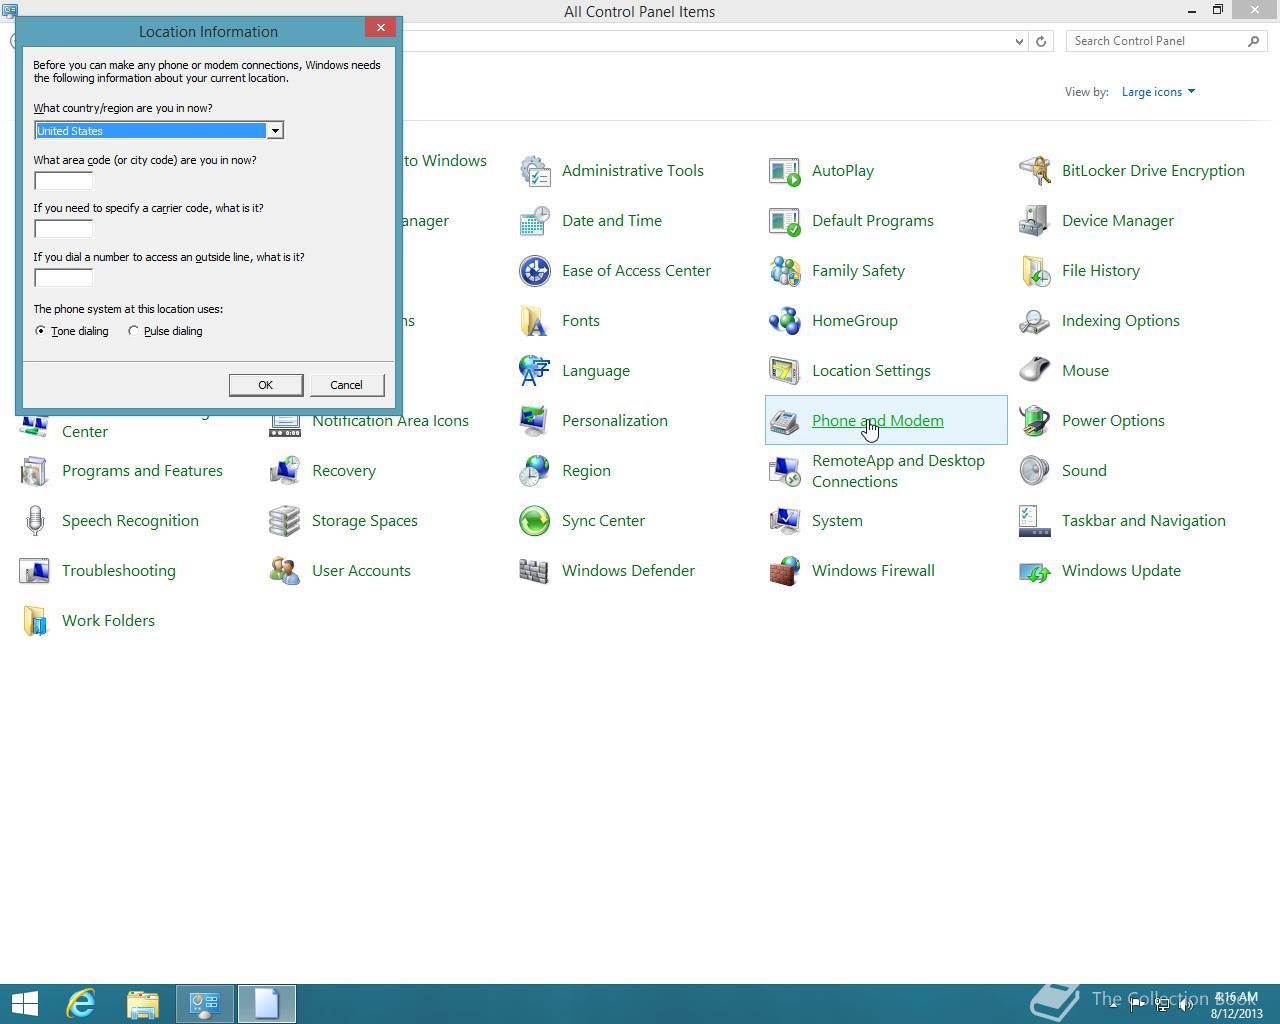Open the Indexing Options icon

tap(1035, 321)
